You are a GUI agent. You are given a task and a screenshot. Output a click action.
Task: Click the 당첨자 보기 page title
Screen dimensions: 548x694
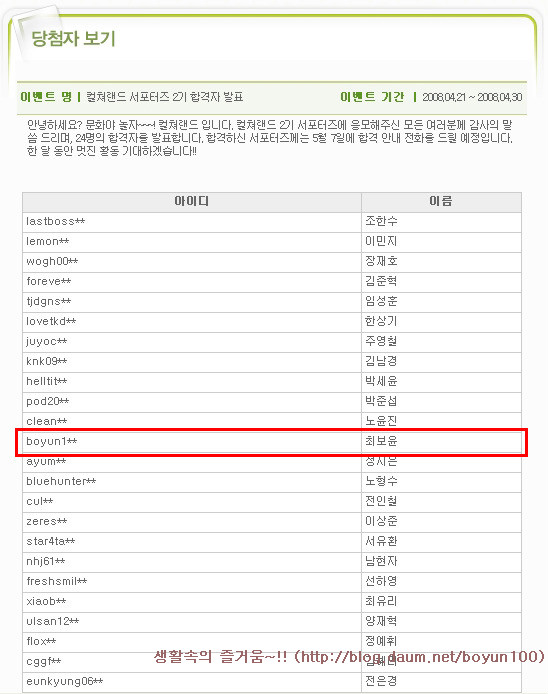coord(73,39)
